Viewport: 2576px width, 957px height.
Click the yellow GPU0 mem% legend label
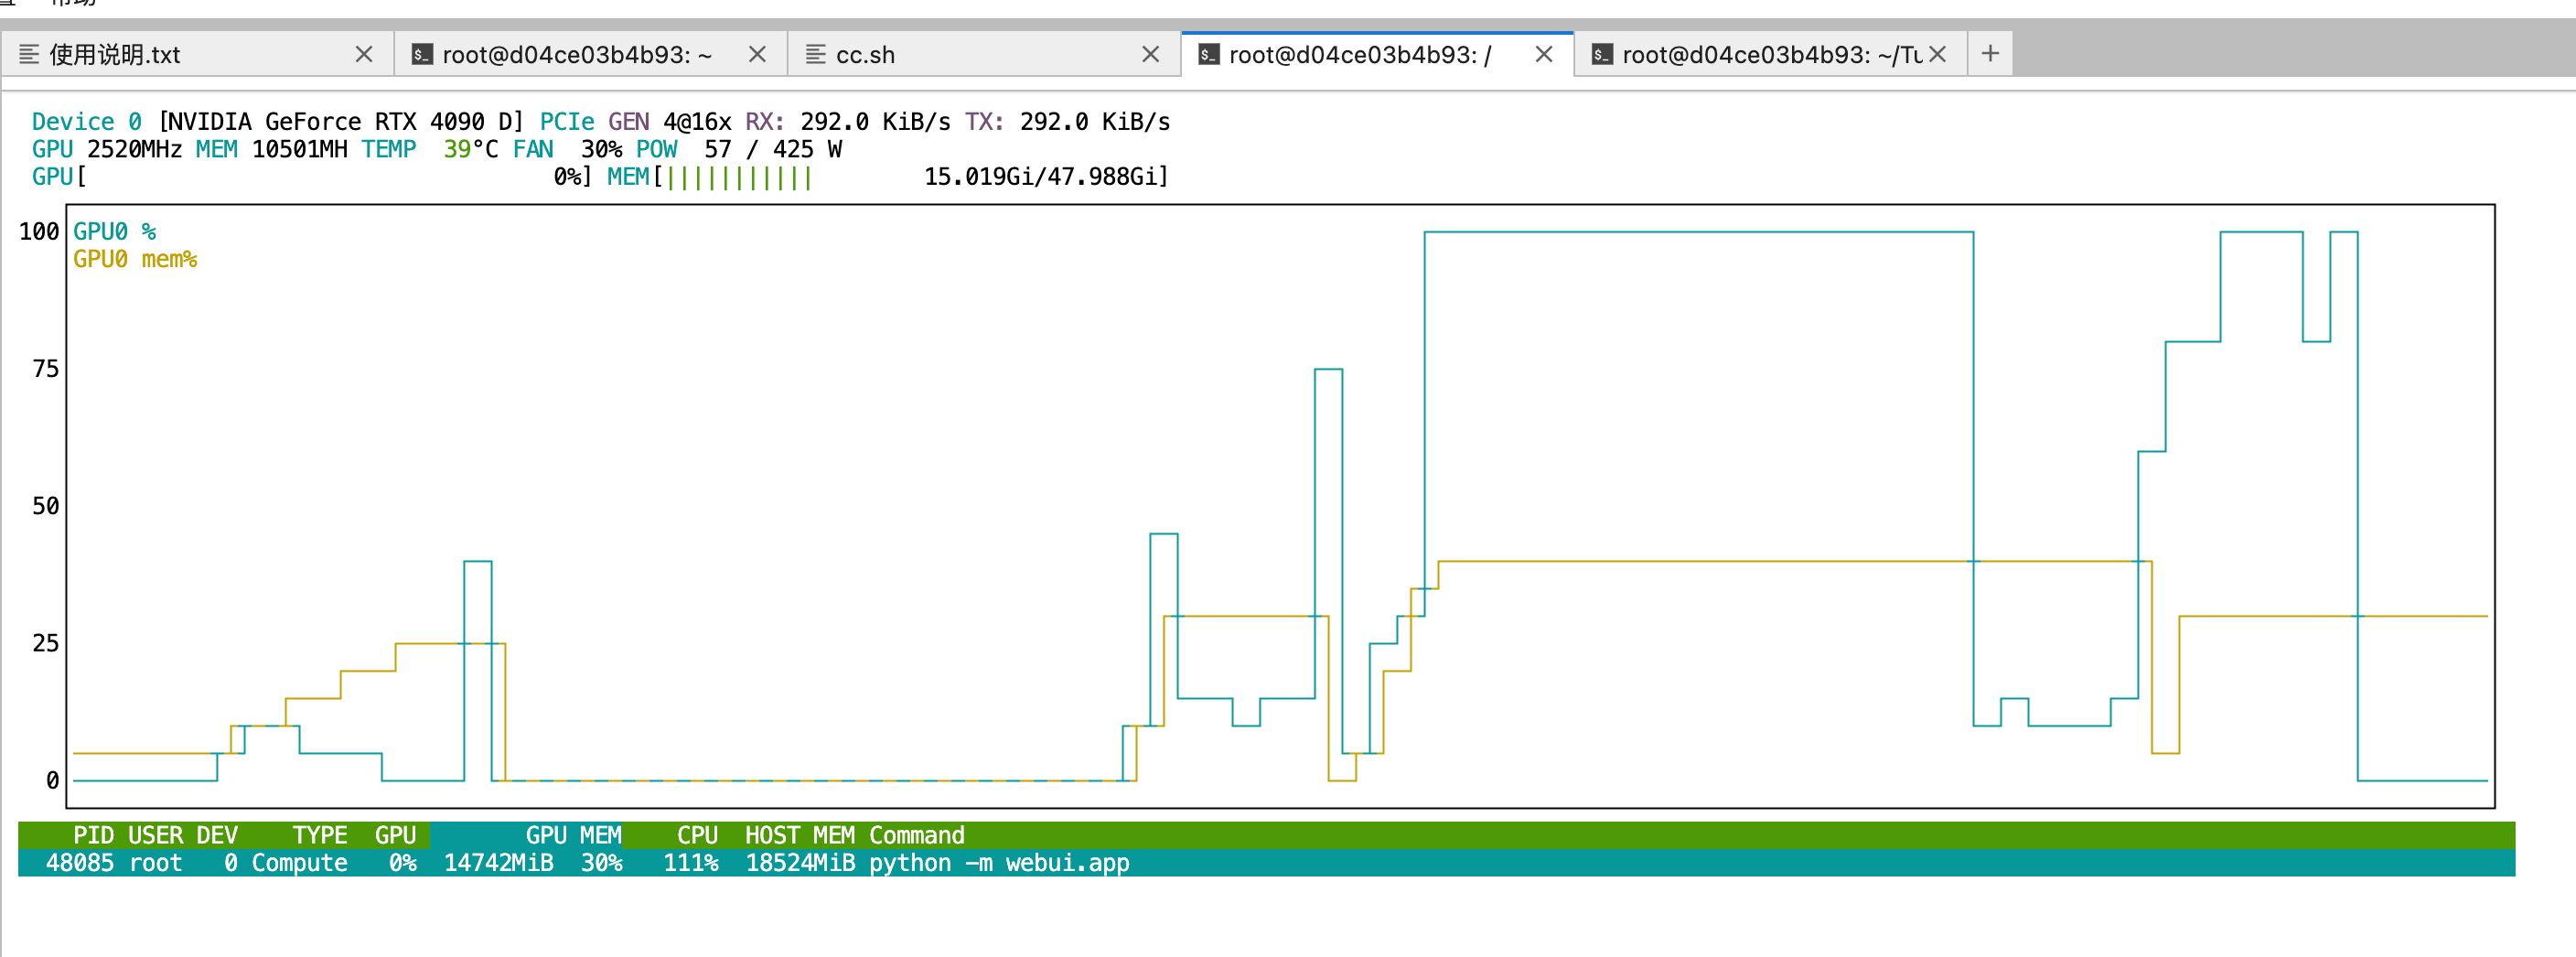tap(135, 260)
